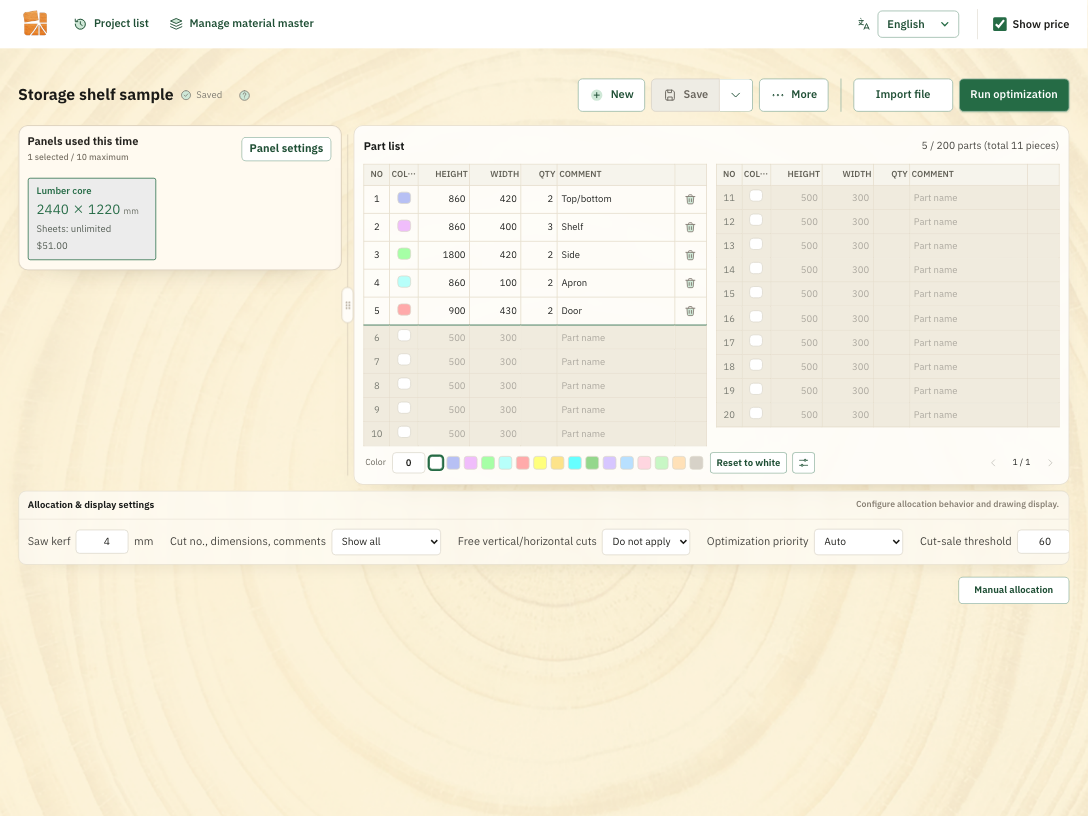1088x816 pixels.
Task: Click the empty color box of row 8
Action: pyautogui.click(x=404, y=384)
